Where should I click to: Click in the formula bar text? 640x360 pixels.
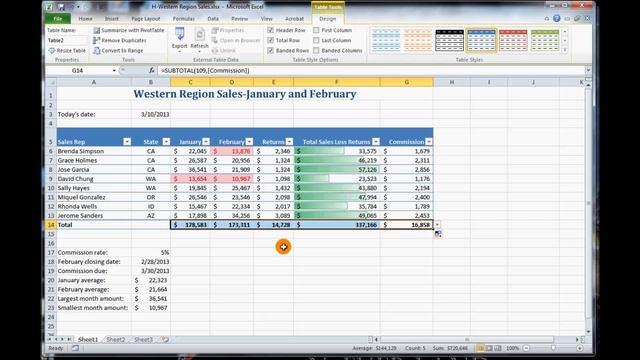coord(205,71)
